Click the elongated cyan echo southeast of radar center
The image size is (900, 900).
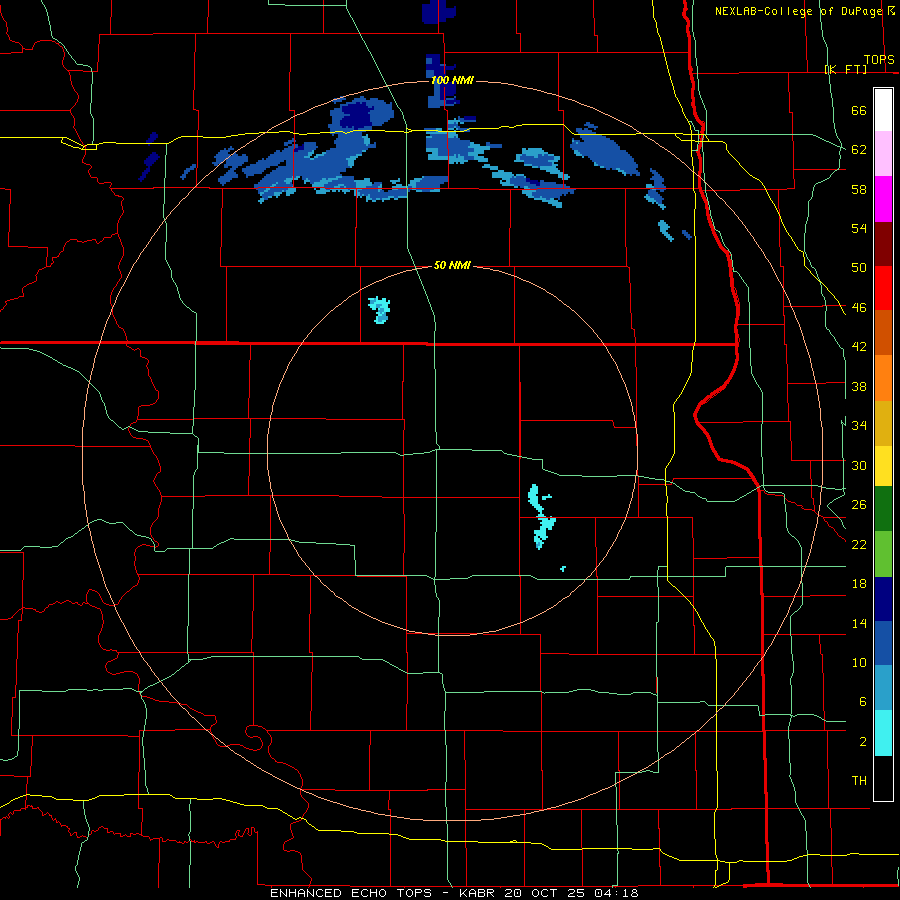pos(541,517)
